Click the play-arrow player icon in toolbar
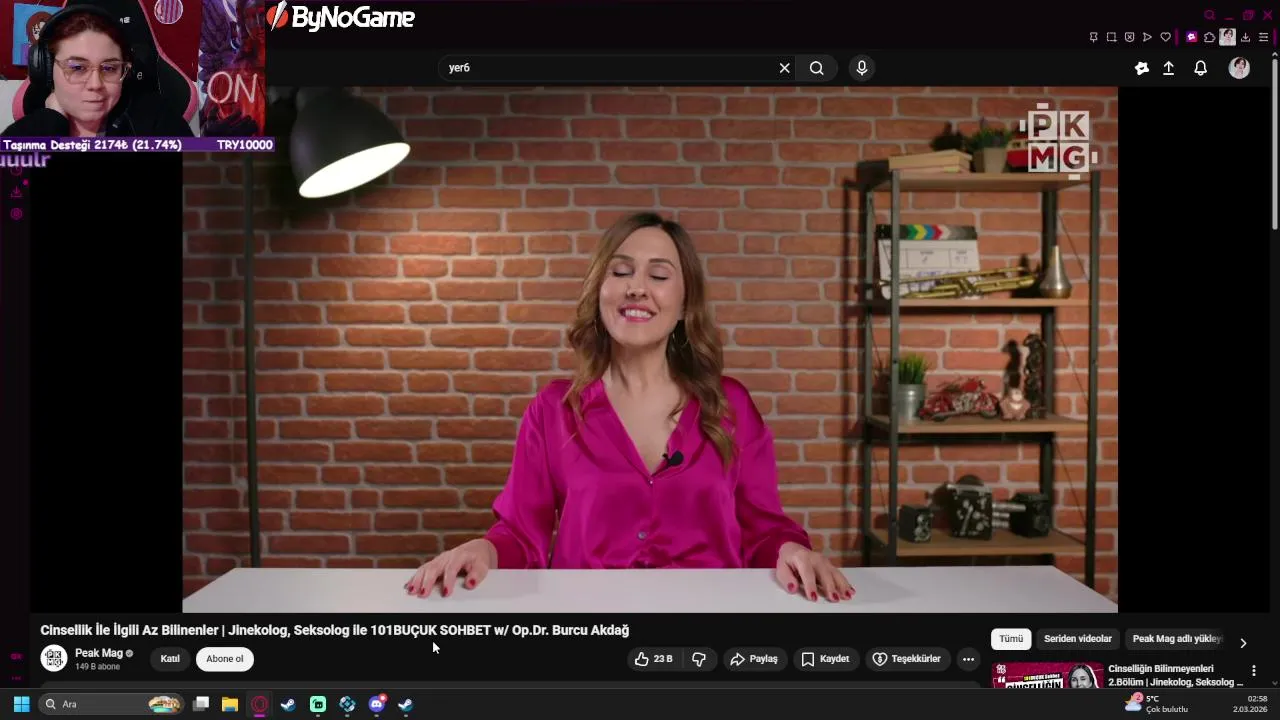The height and width of the screenshot is (720, 1280). (x=1147, y=37)
